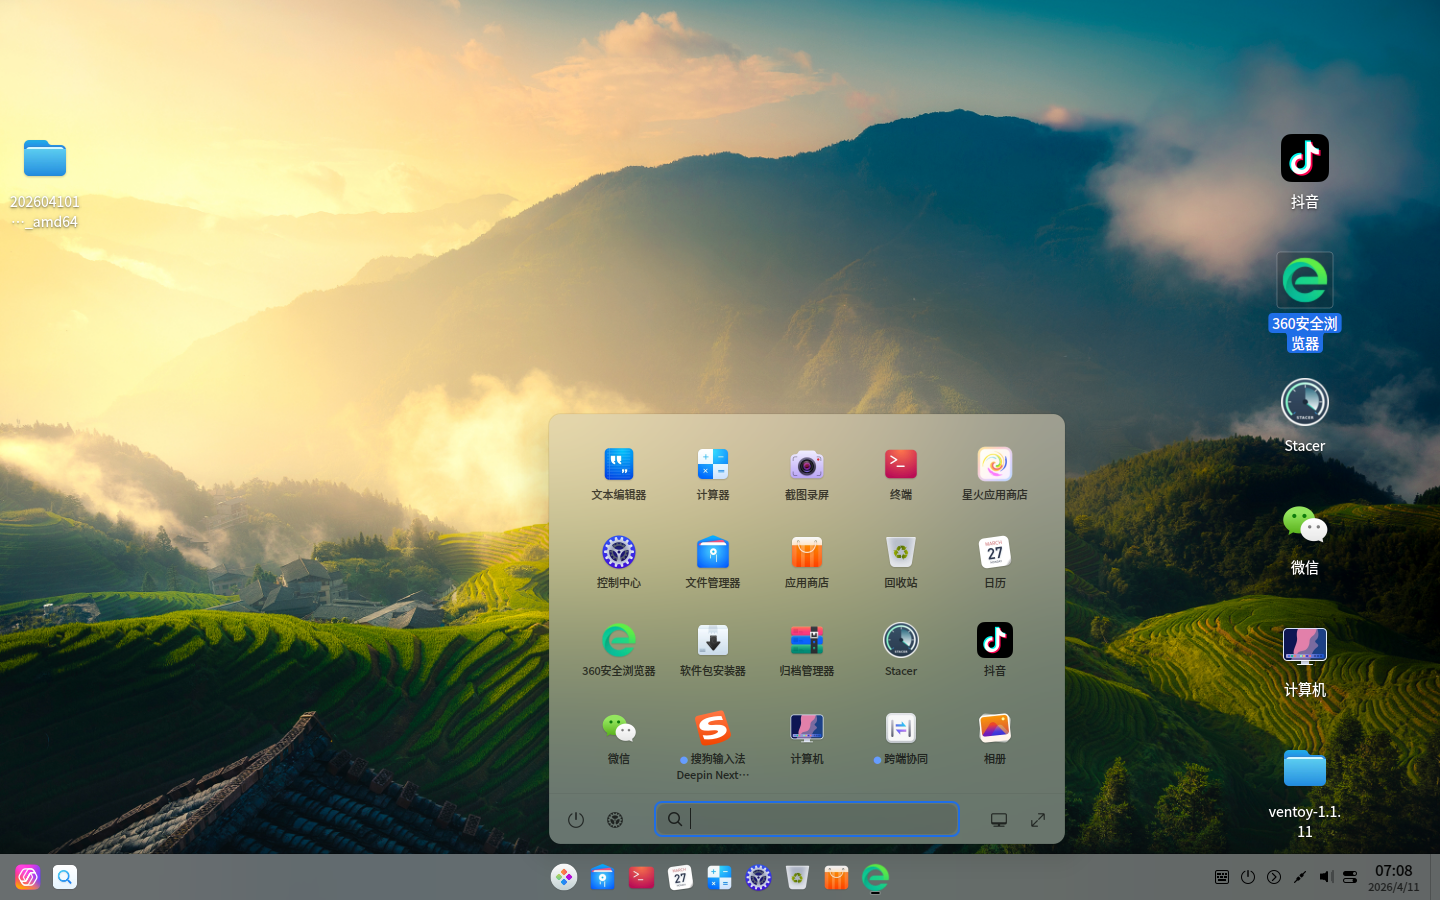Image resolution: width=1440 pixels, height=900 pixels.
Task: Click the launcher's power button icon
Action: [576, 820]
